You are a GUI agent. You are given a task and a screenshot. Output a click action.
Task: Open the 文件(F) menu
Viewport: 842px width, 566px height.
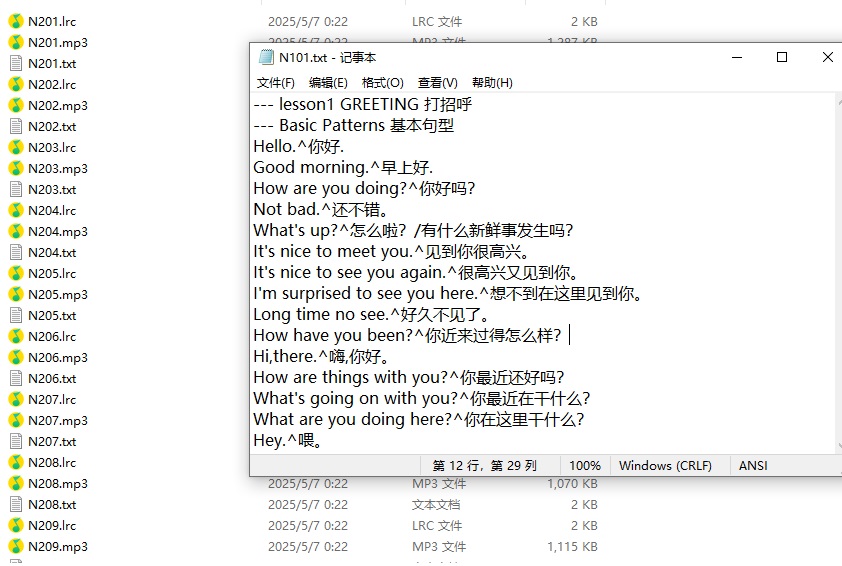276,83
